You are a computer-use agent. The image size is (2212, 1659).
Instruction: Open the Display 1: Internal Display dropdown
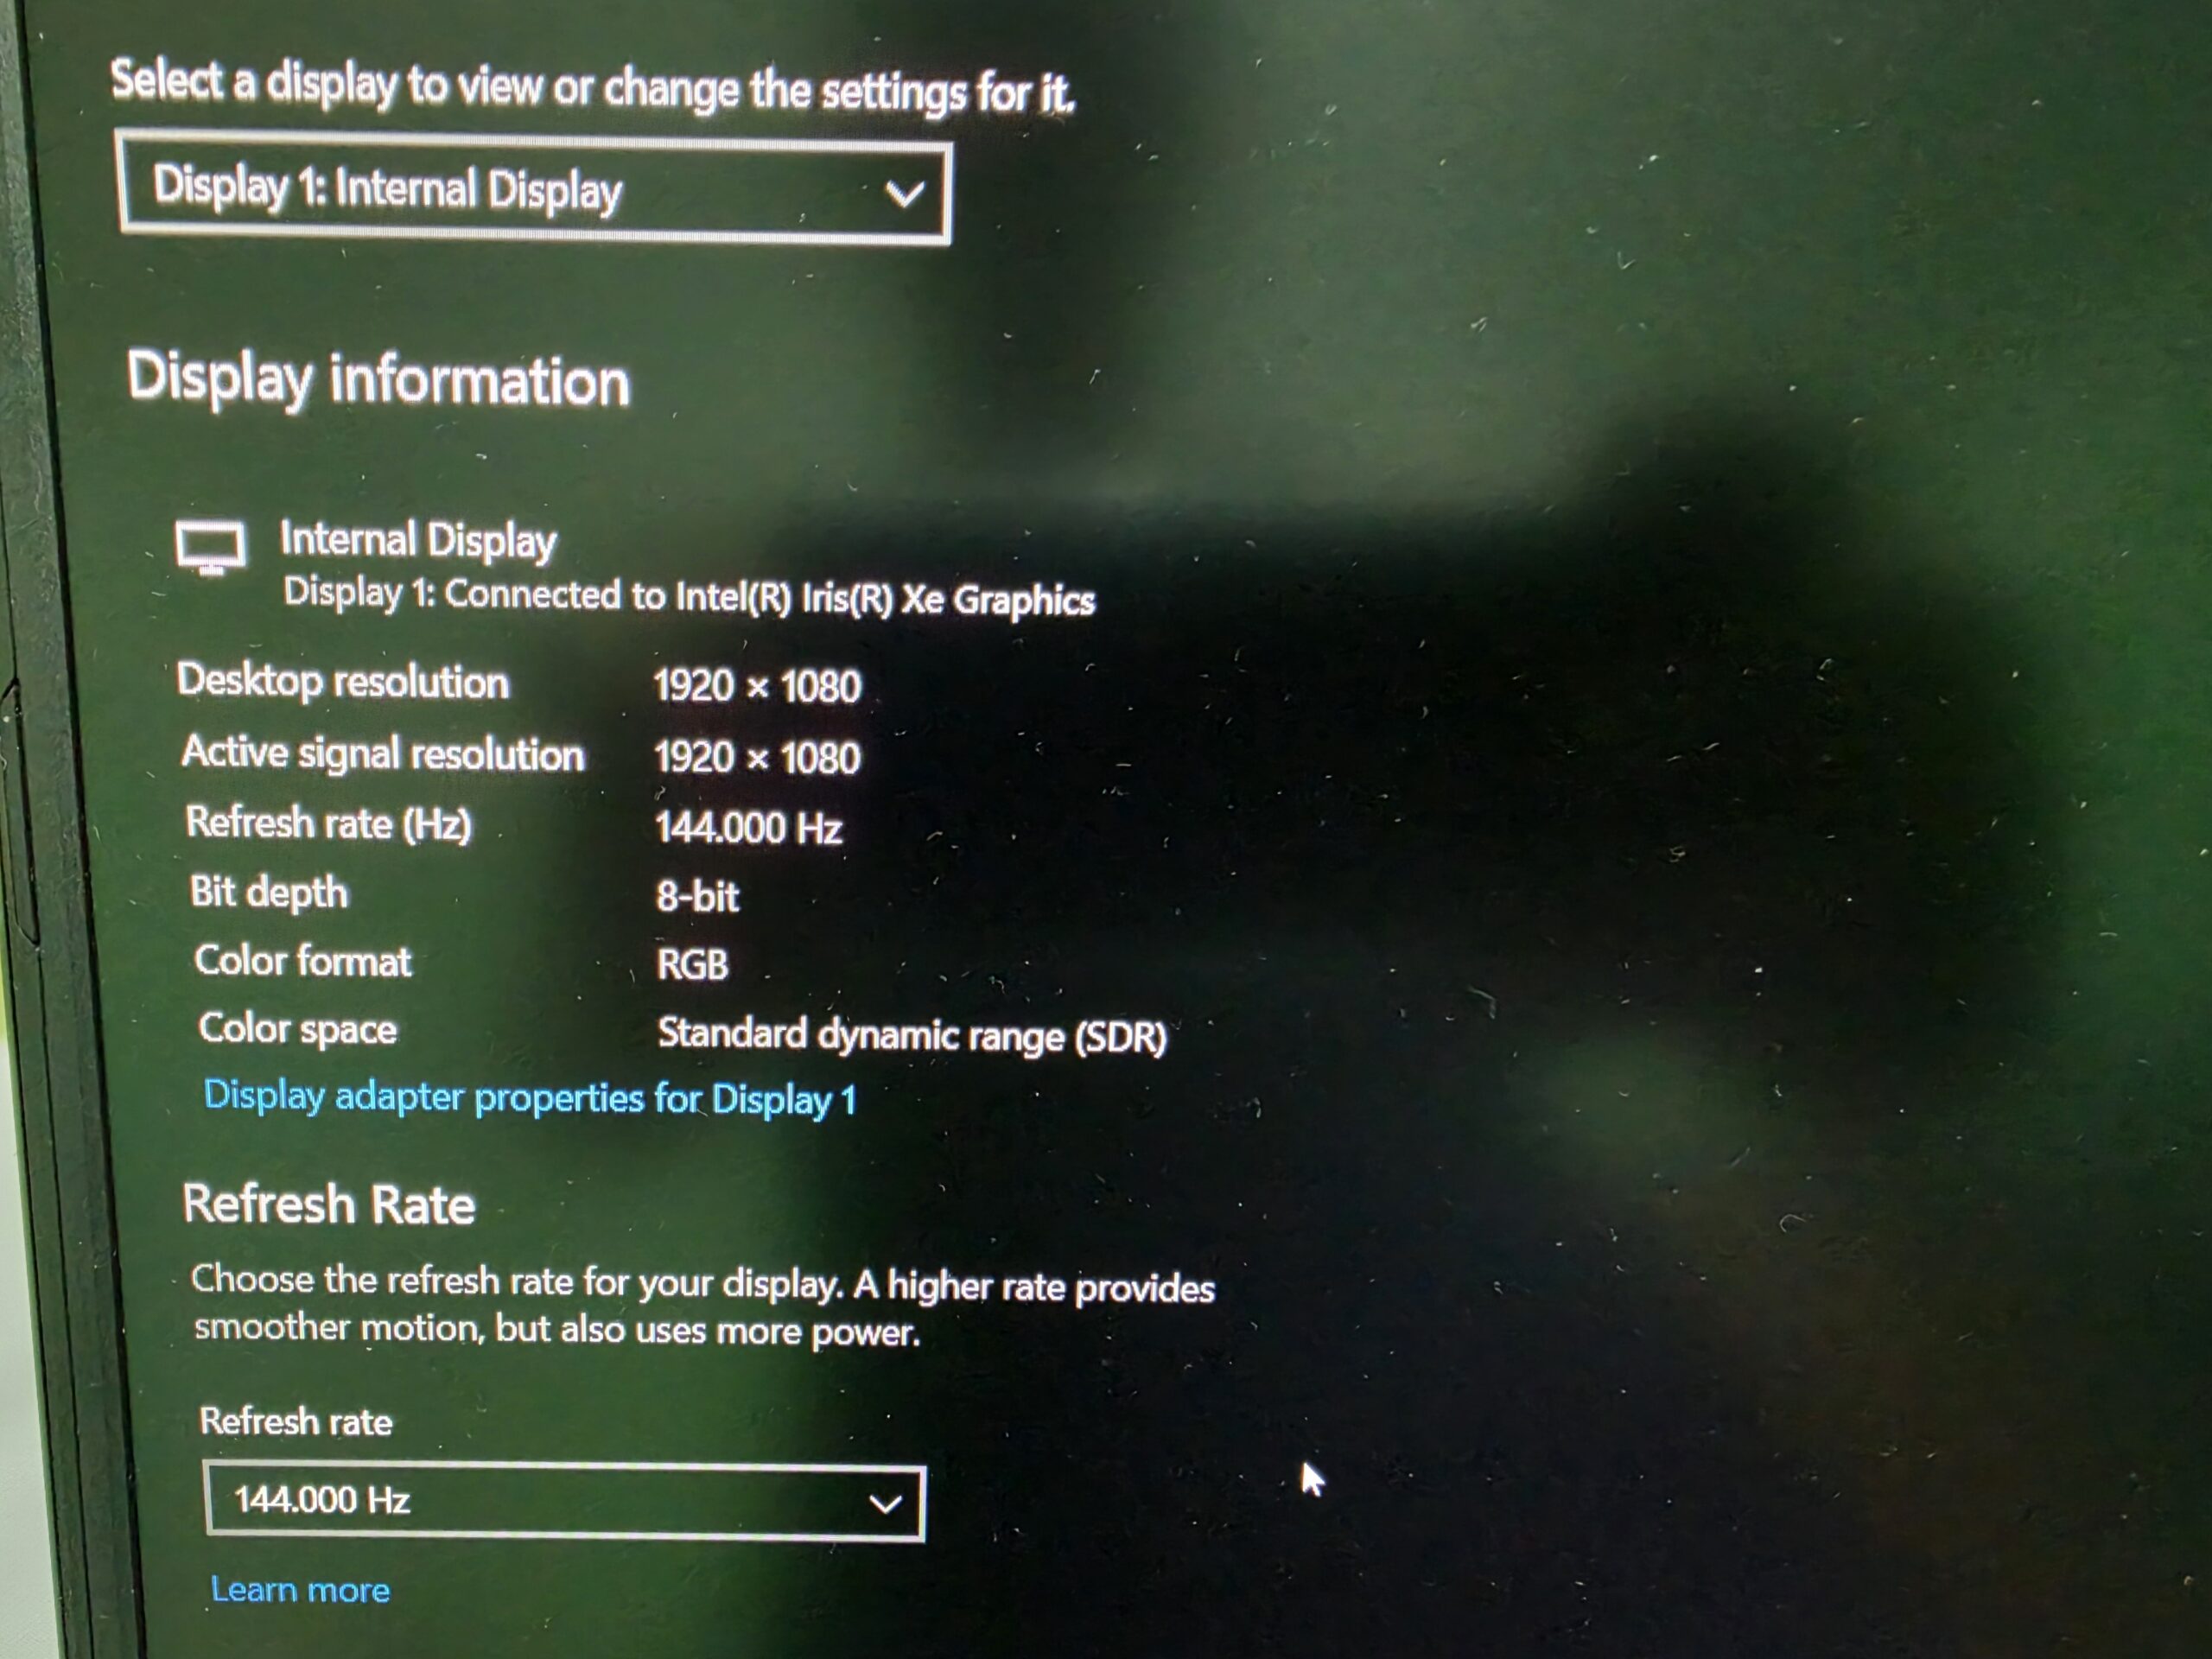coord(534,188)
